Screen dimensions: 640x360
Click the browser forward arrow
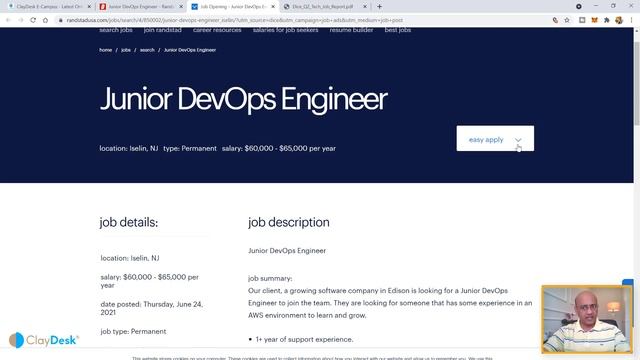pos(20,20)
